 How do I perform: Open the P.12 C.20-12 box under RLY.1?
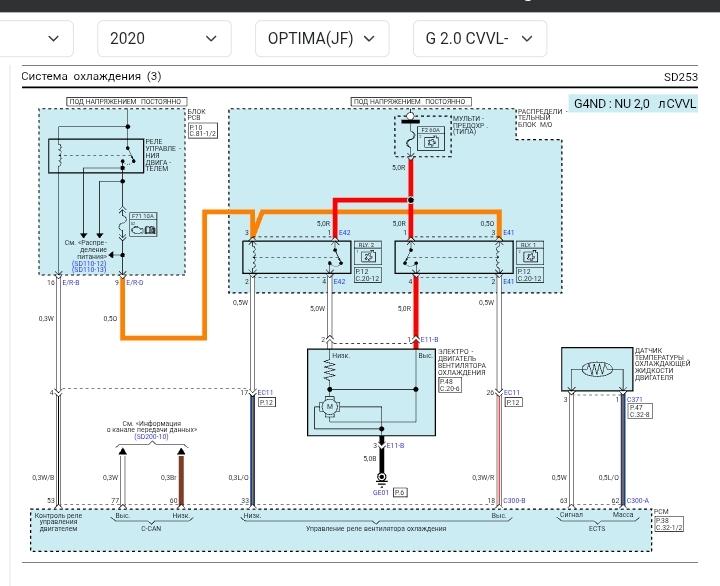pos(529,275)
